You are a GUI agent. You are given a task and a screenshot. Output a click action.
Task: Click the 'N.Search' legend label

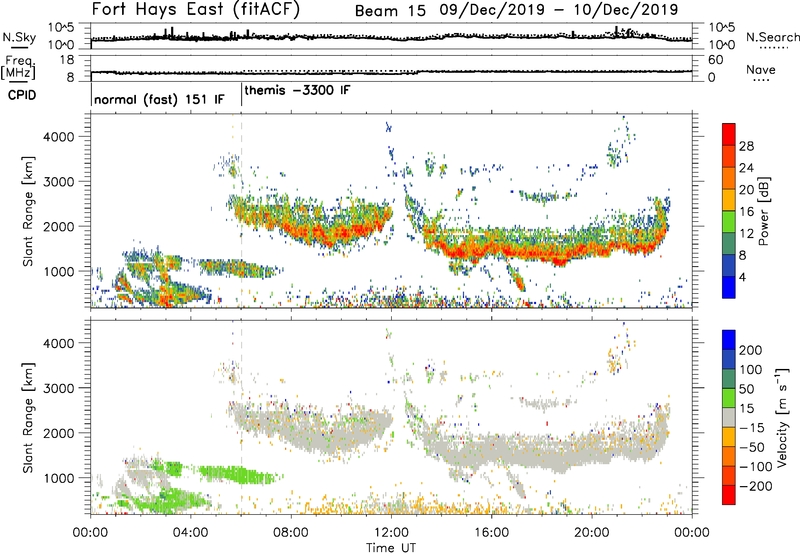coord(772,37)
